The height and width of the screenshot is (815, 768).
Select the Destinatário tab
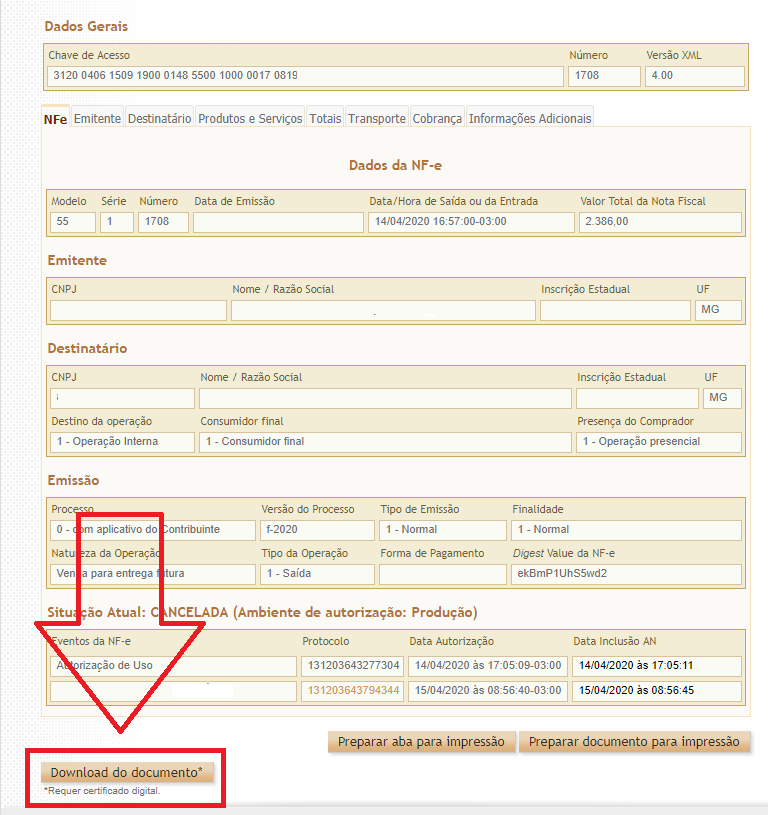pyautogui.click(x=159, y=118)
